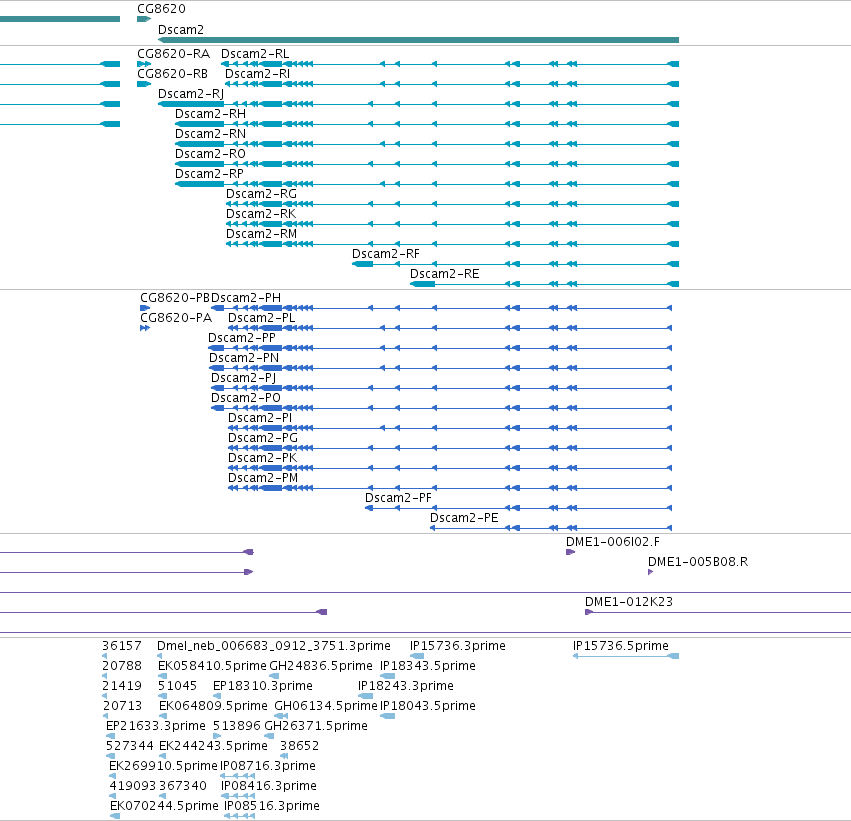Select protein Dscam2-PP
Viewport: 851px width, 821px height.
pyautogui.click(x=242, y=338)
